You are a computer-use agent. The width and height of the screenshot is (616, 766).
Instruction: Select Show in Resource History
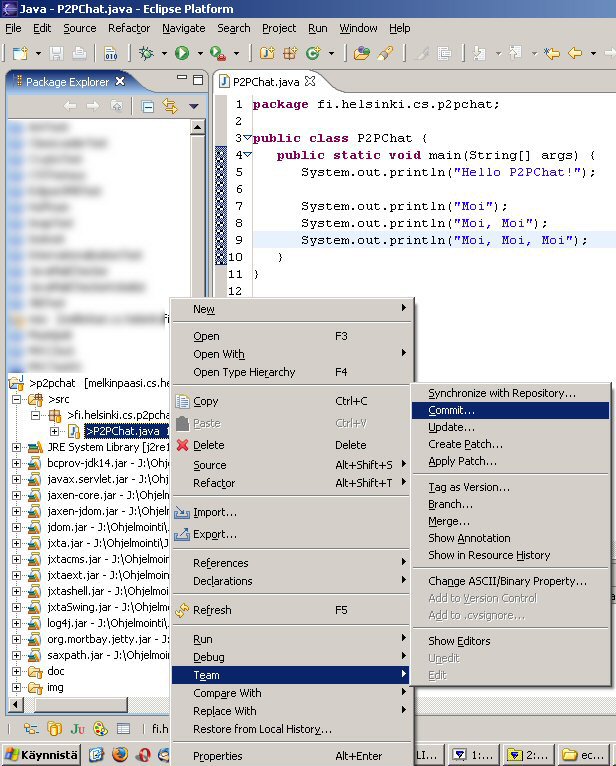(510, 555)
